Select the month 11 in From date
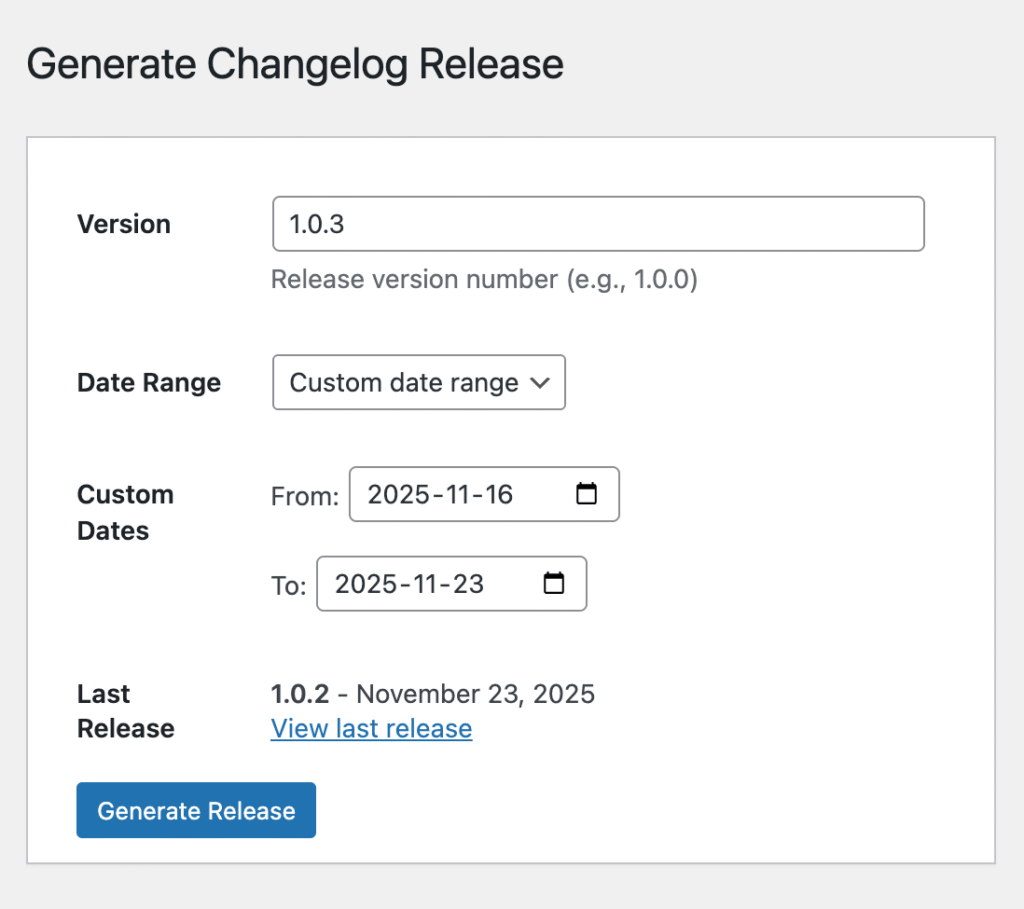 pos(456,494)
